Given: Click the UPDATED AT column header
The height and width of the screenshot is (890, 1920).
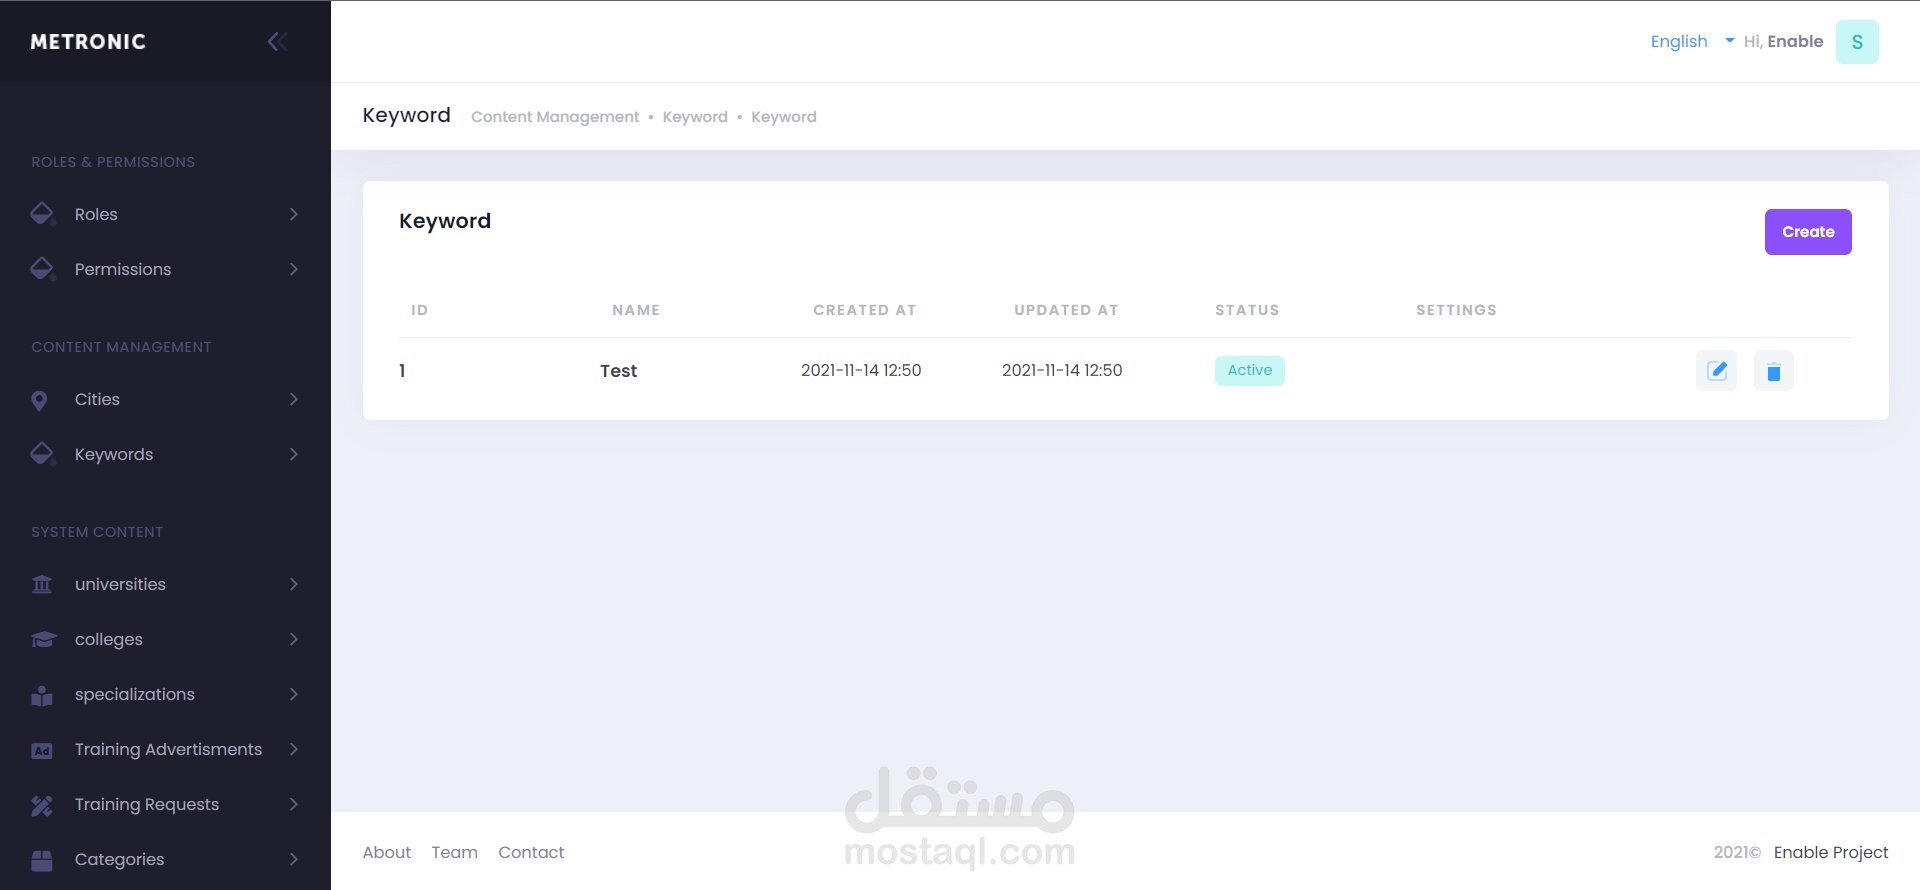Looking at the screenshot, I should (x=1066, y=310).
